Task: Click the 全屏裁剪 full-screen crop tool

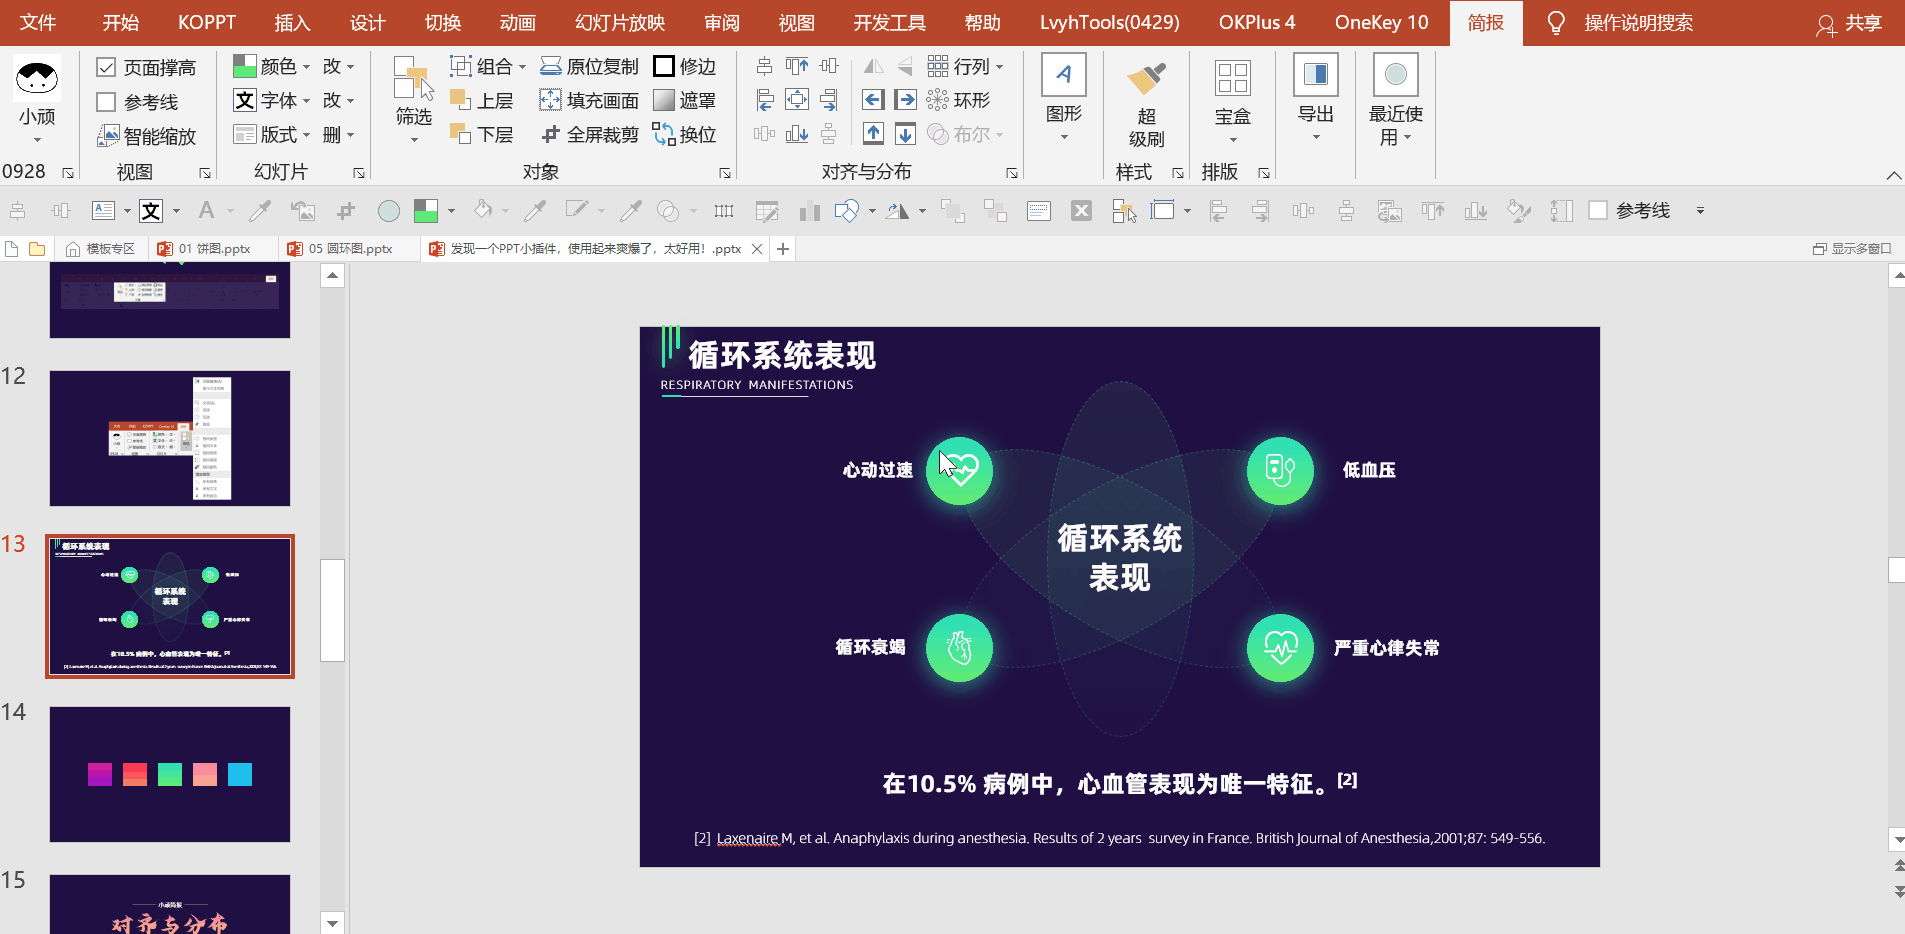Action: pyautogui.click(x=550, y=135)
